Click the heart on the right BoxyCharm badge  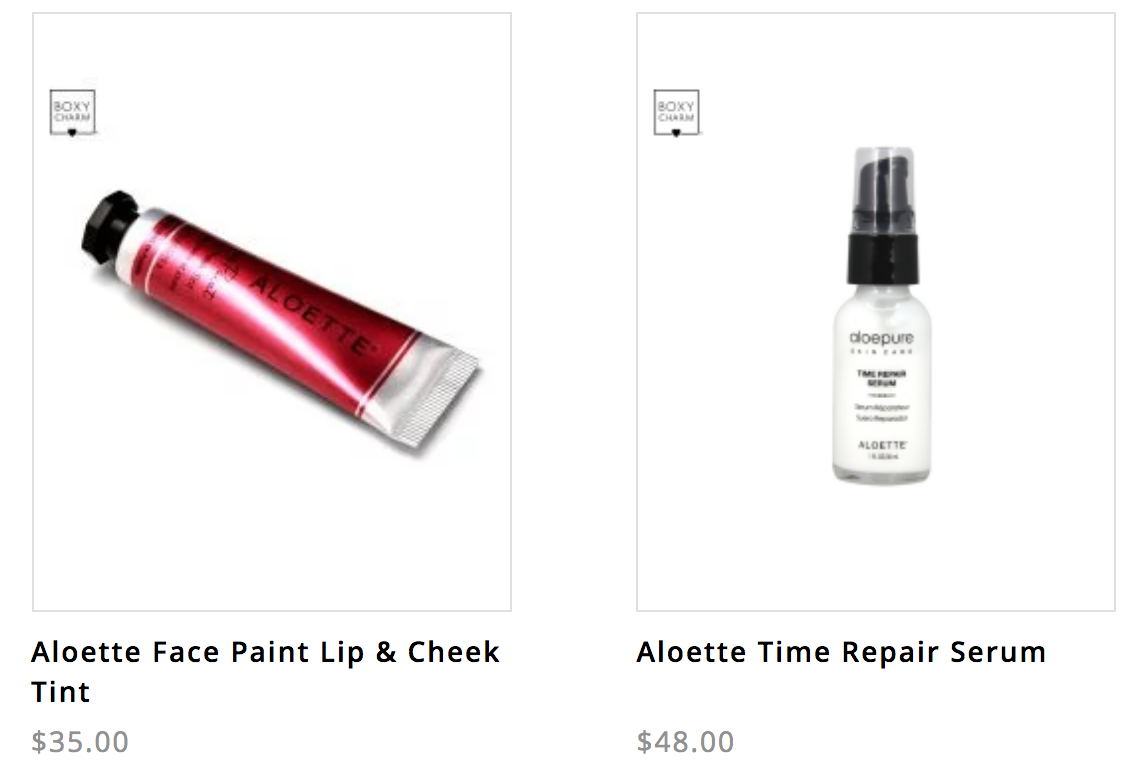tap(676, 133)
